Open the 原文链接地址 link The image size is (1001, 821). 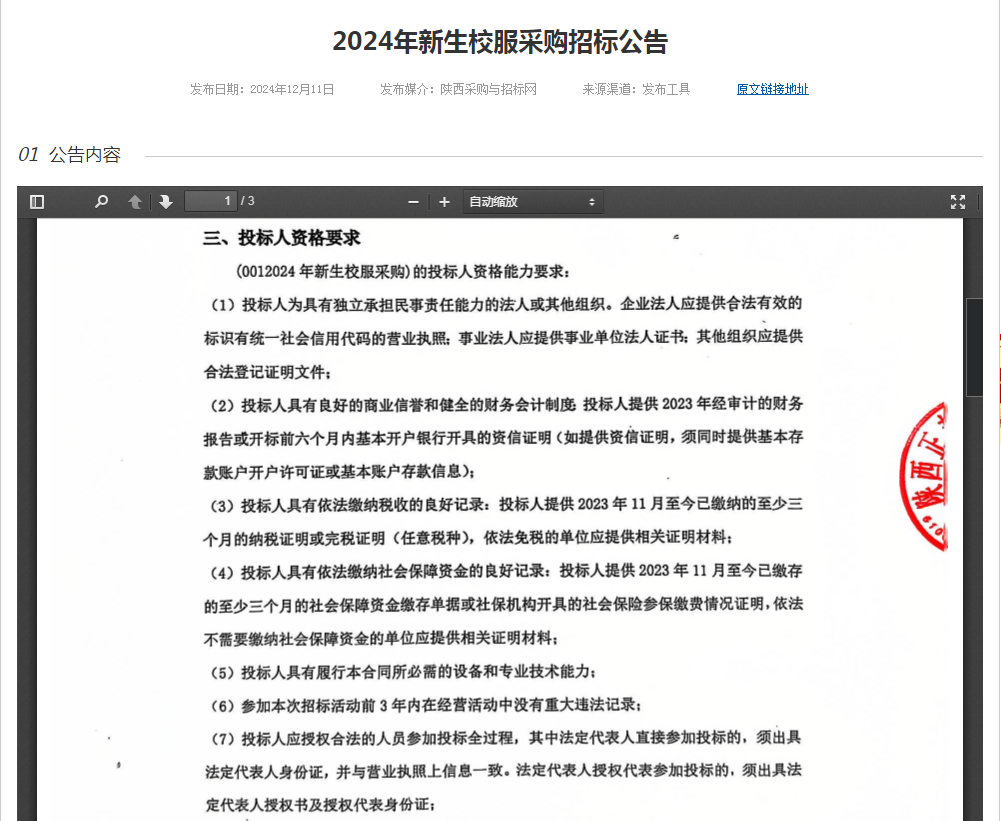(772, 89)
